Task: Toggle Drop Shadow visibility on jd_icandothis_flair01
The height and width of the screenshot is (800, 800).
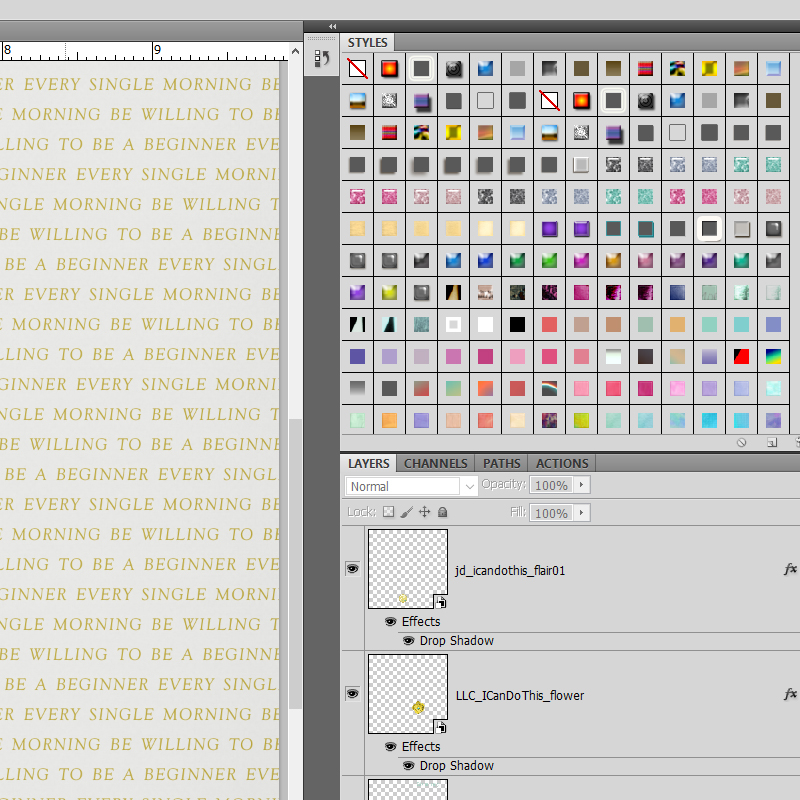Action: [x=409, y=641]
